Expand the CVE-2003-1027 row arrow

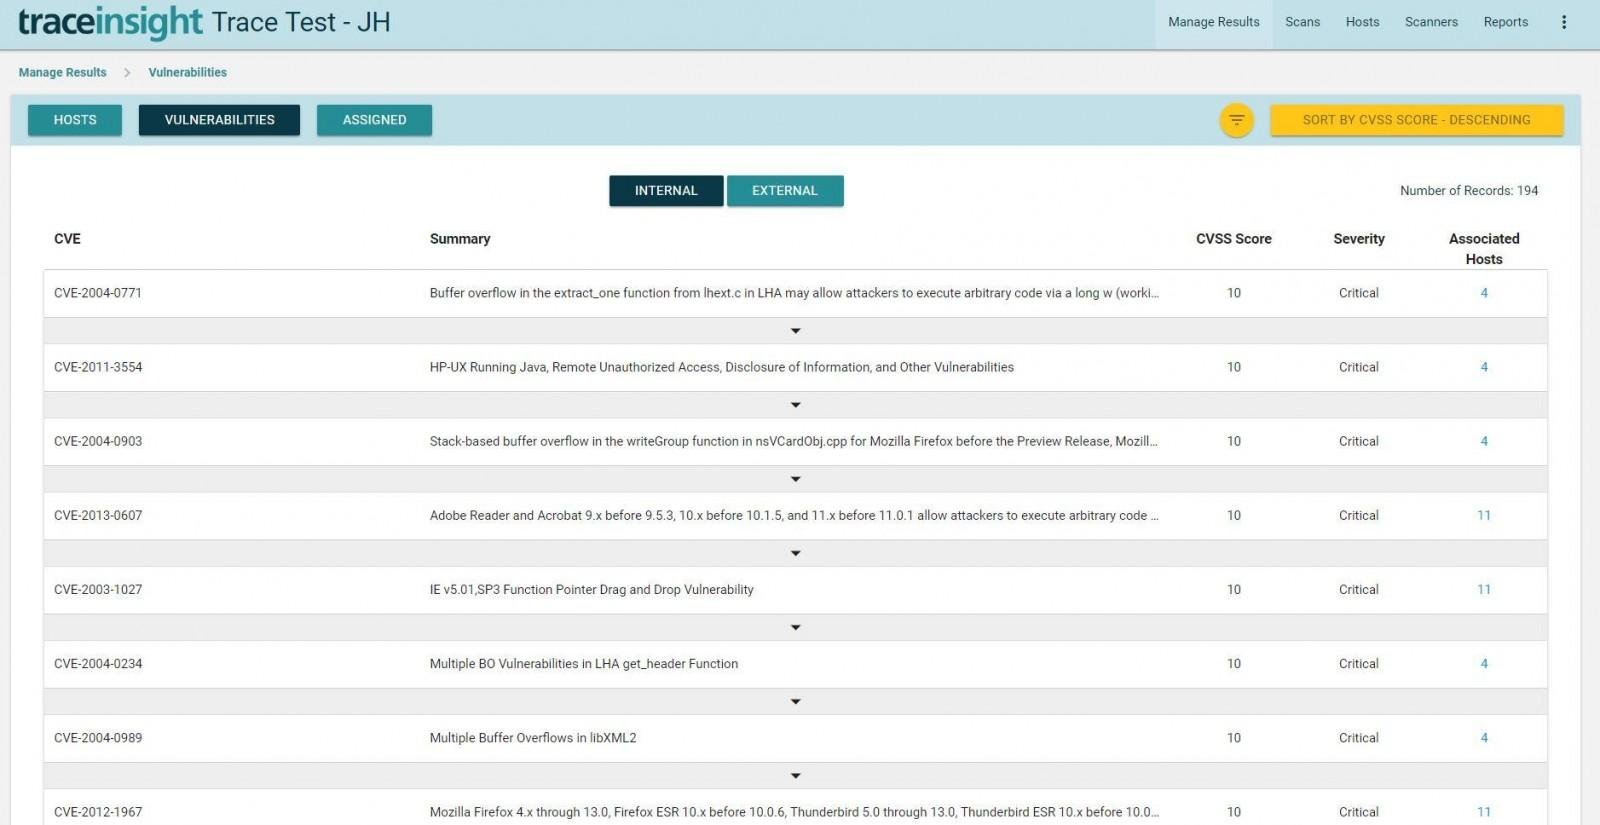[x=795, y=627]
